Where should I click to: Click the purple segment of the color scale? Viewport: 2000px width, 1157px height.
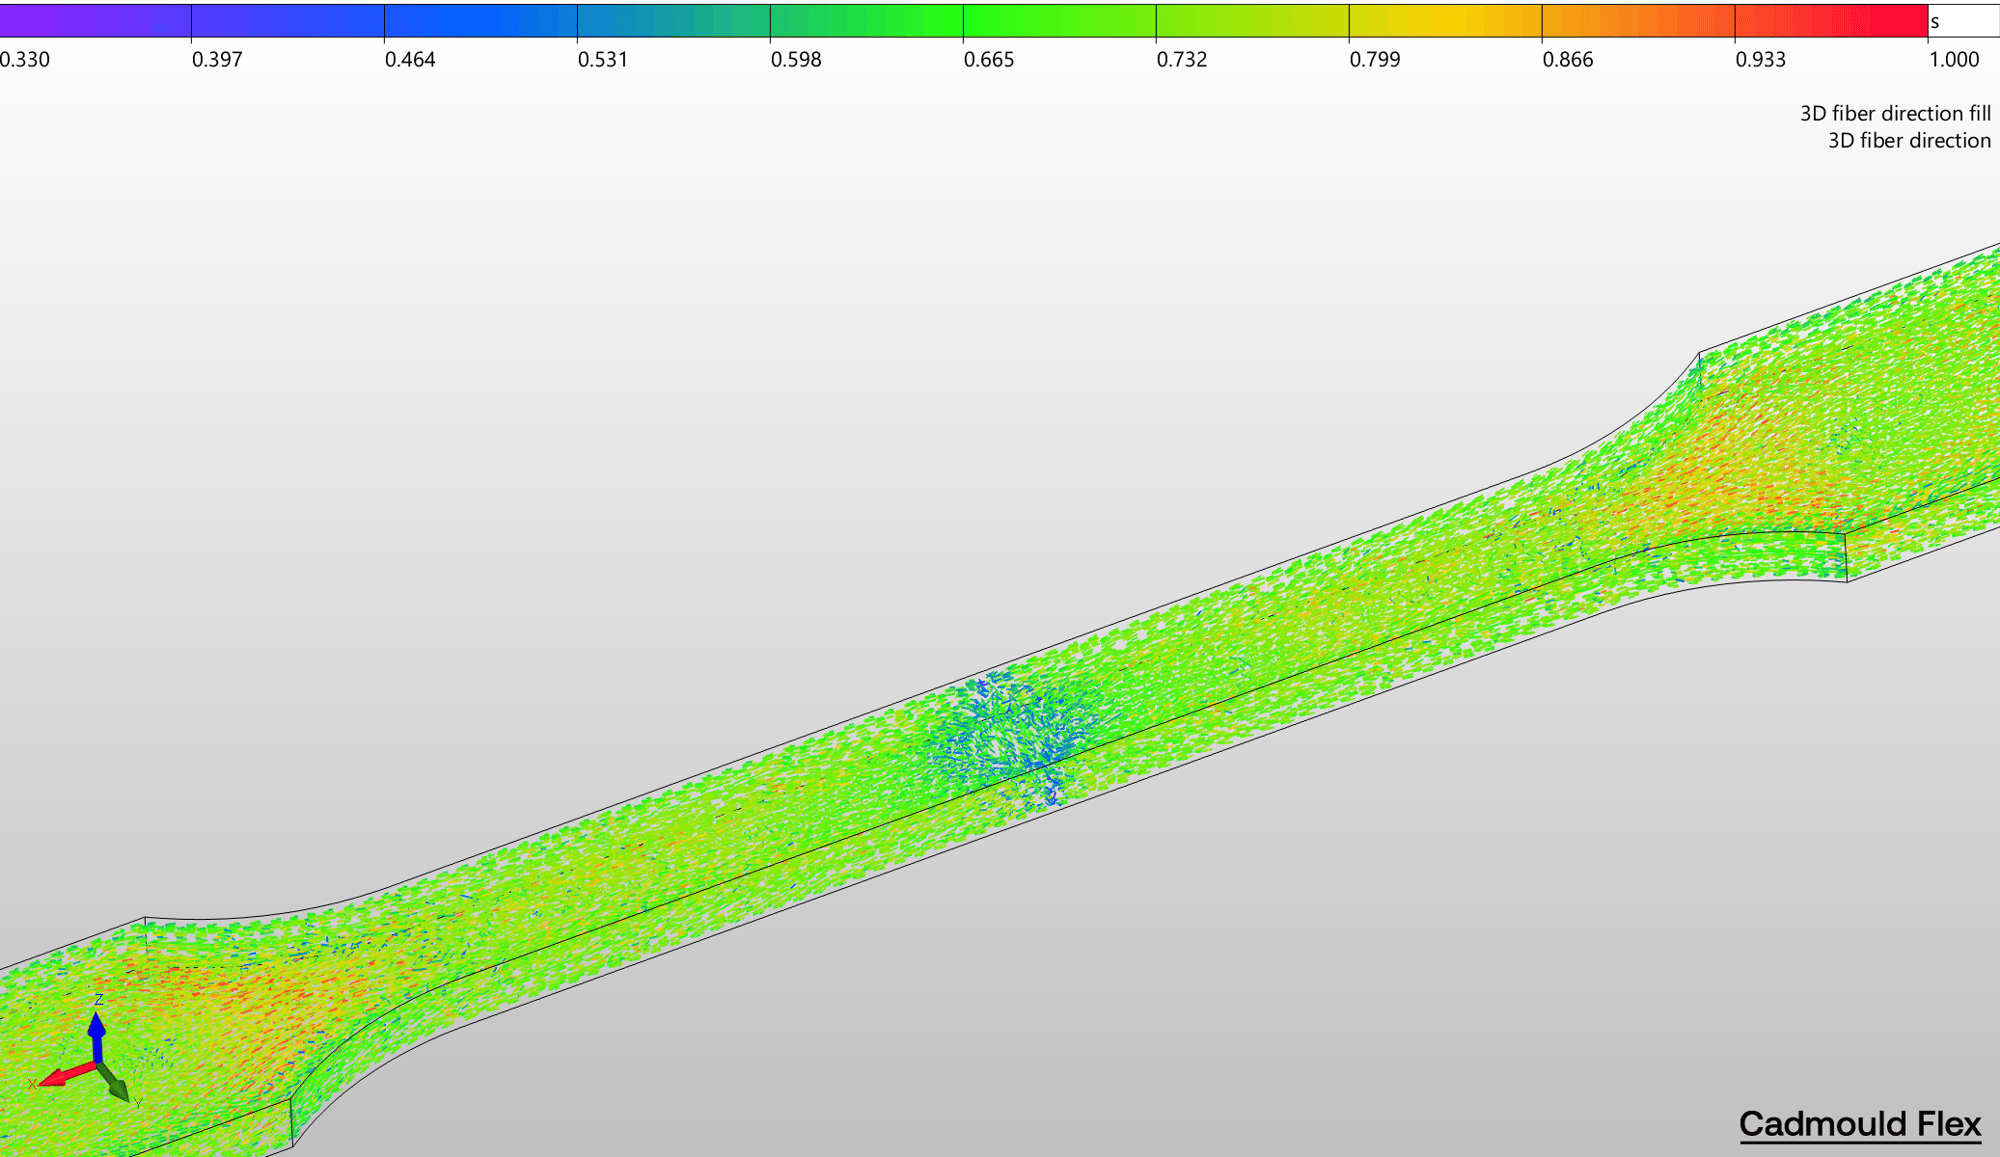click(x=95, y=21)
